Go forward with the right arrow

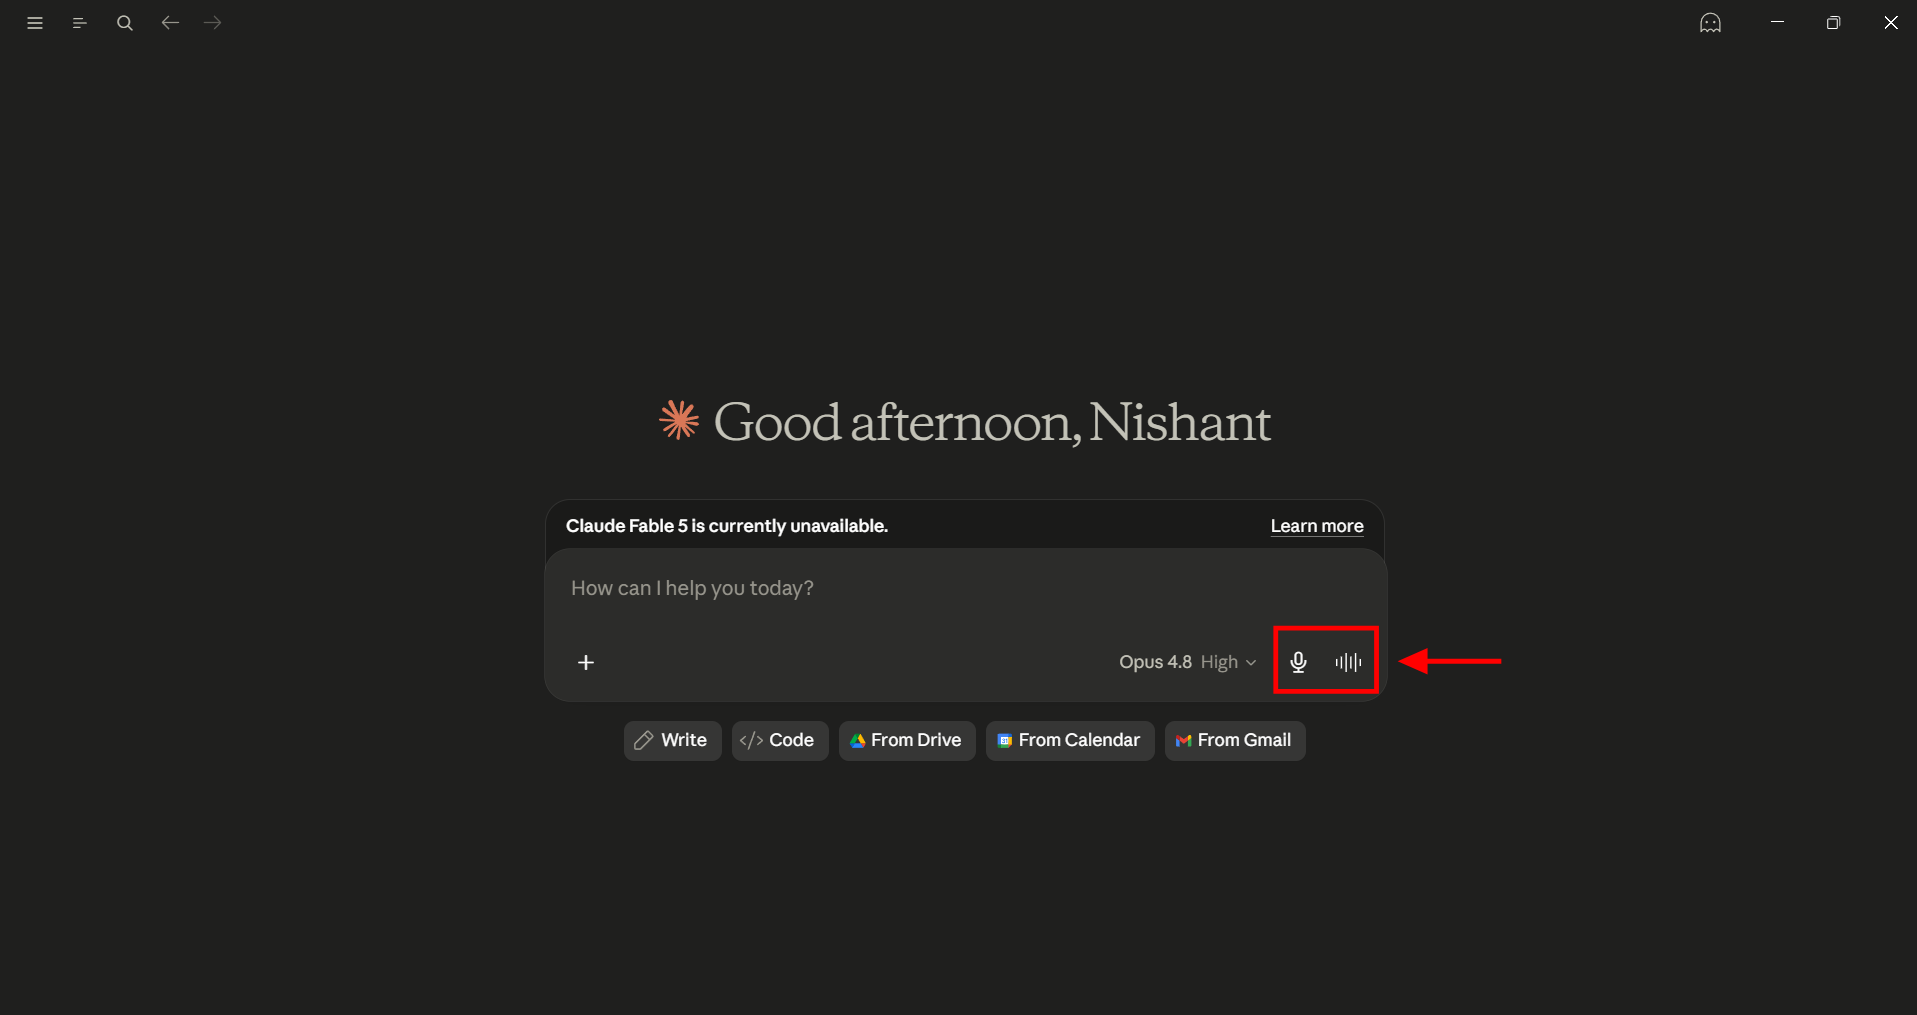click(x=213, y=22)
